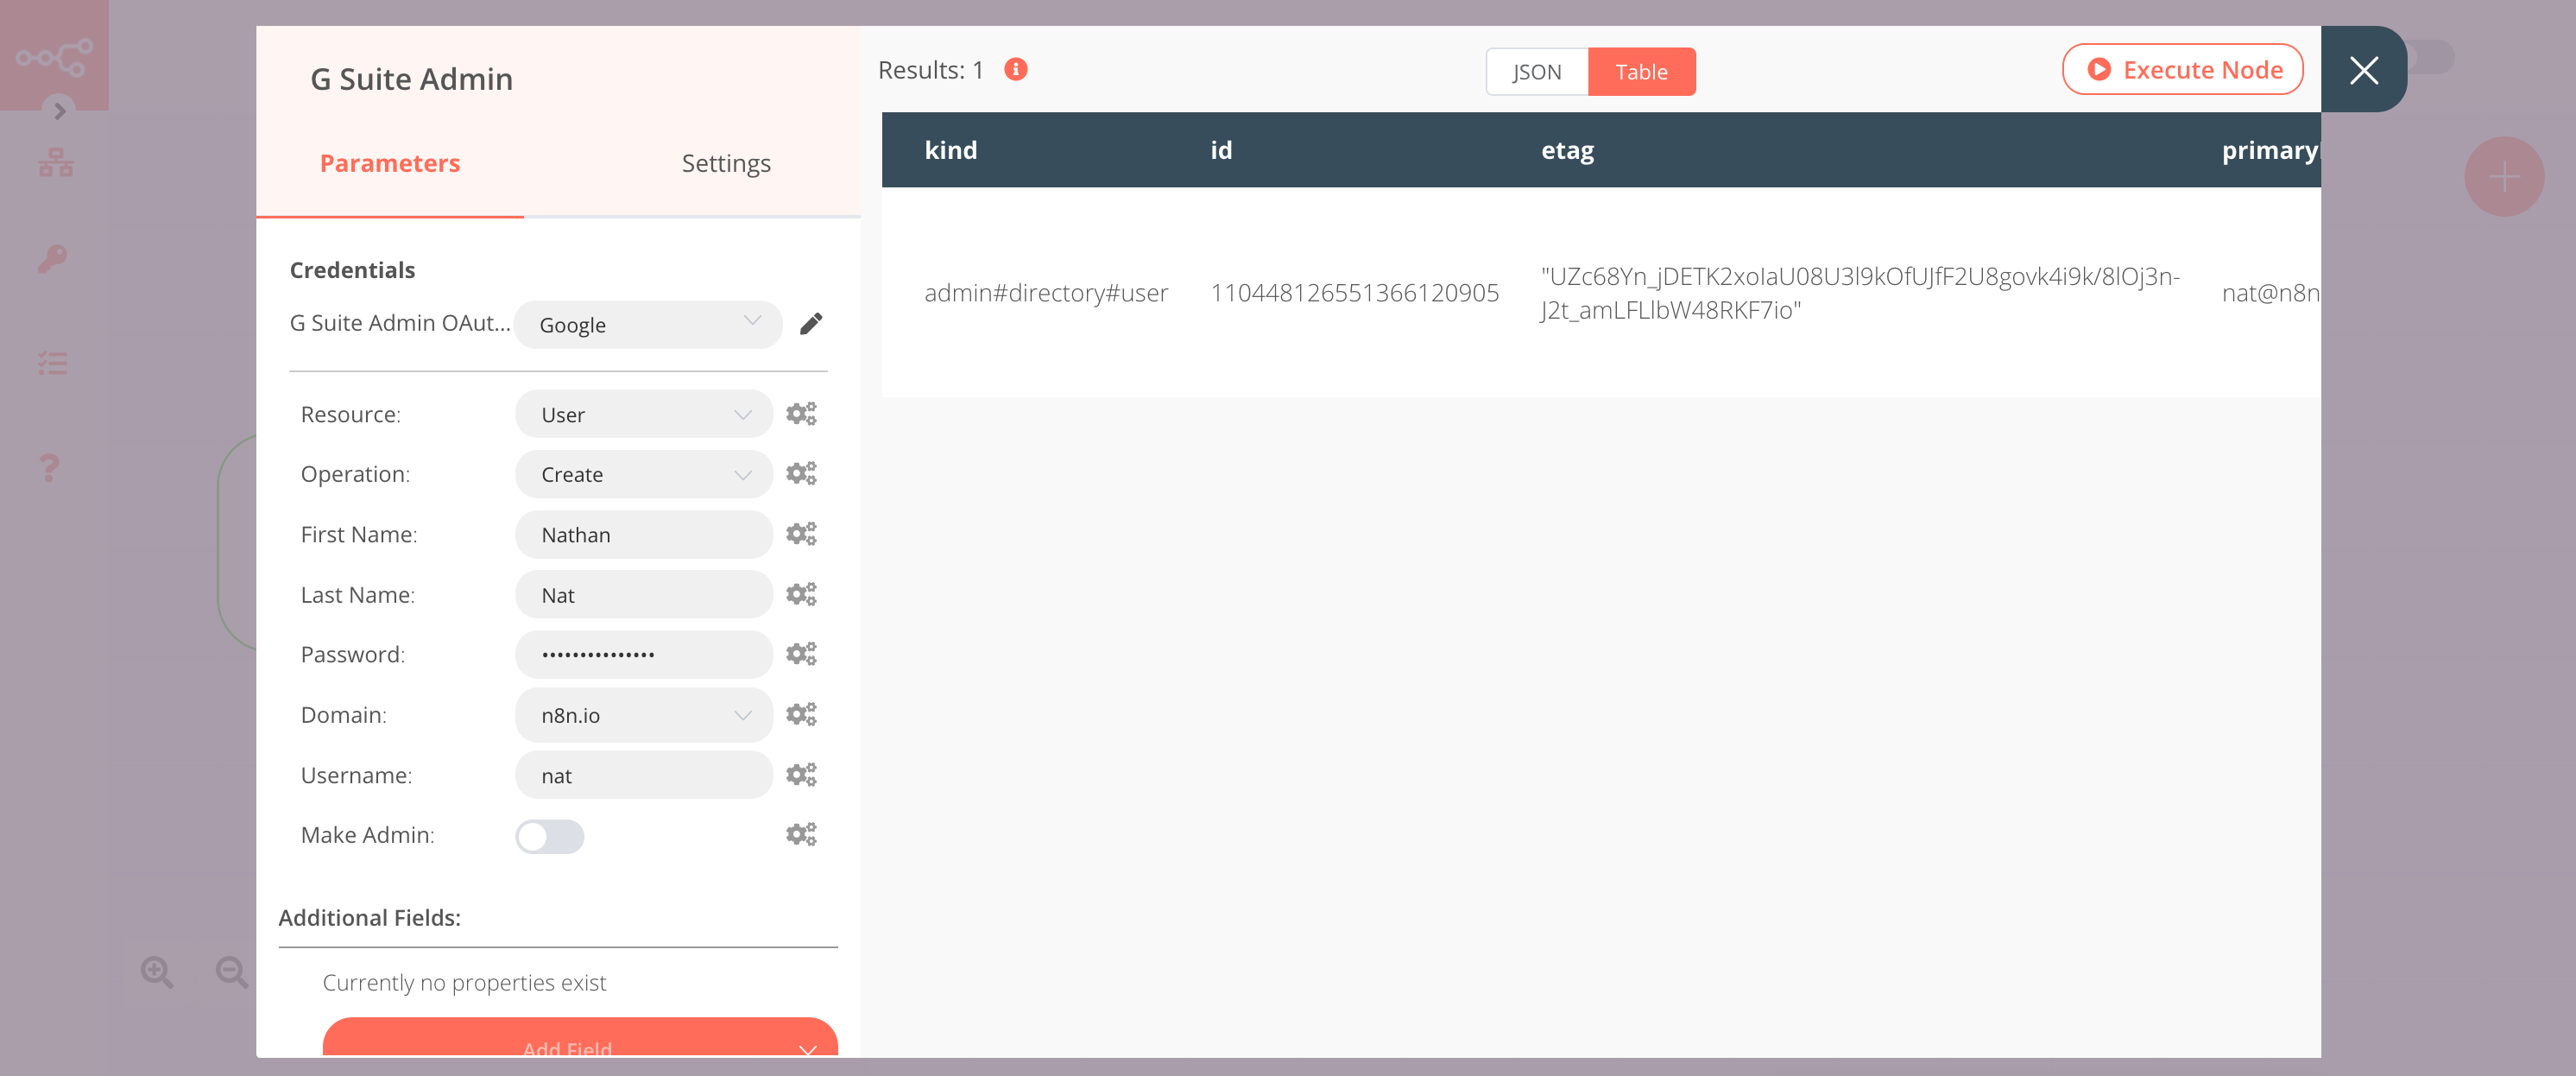Open the Settings tab
The image size is (2576, 1076).
coord(726,162)
